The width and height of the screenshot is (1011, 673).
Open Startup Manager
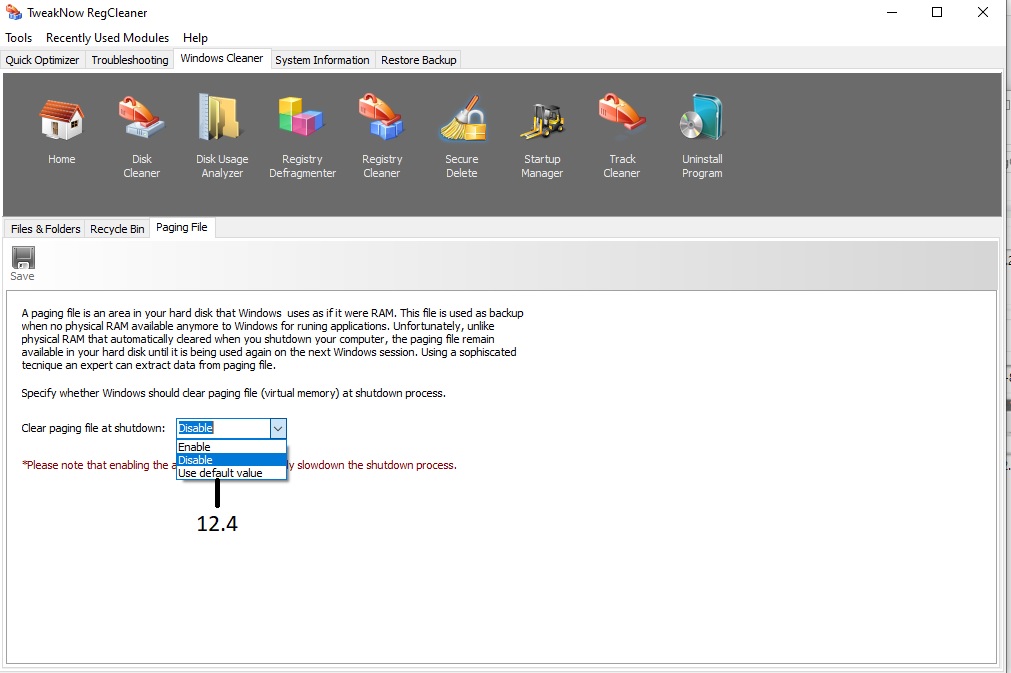click(542, 121)
